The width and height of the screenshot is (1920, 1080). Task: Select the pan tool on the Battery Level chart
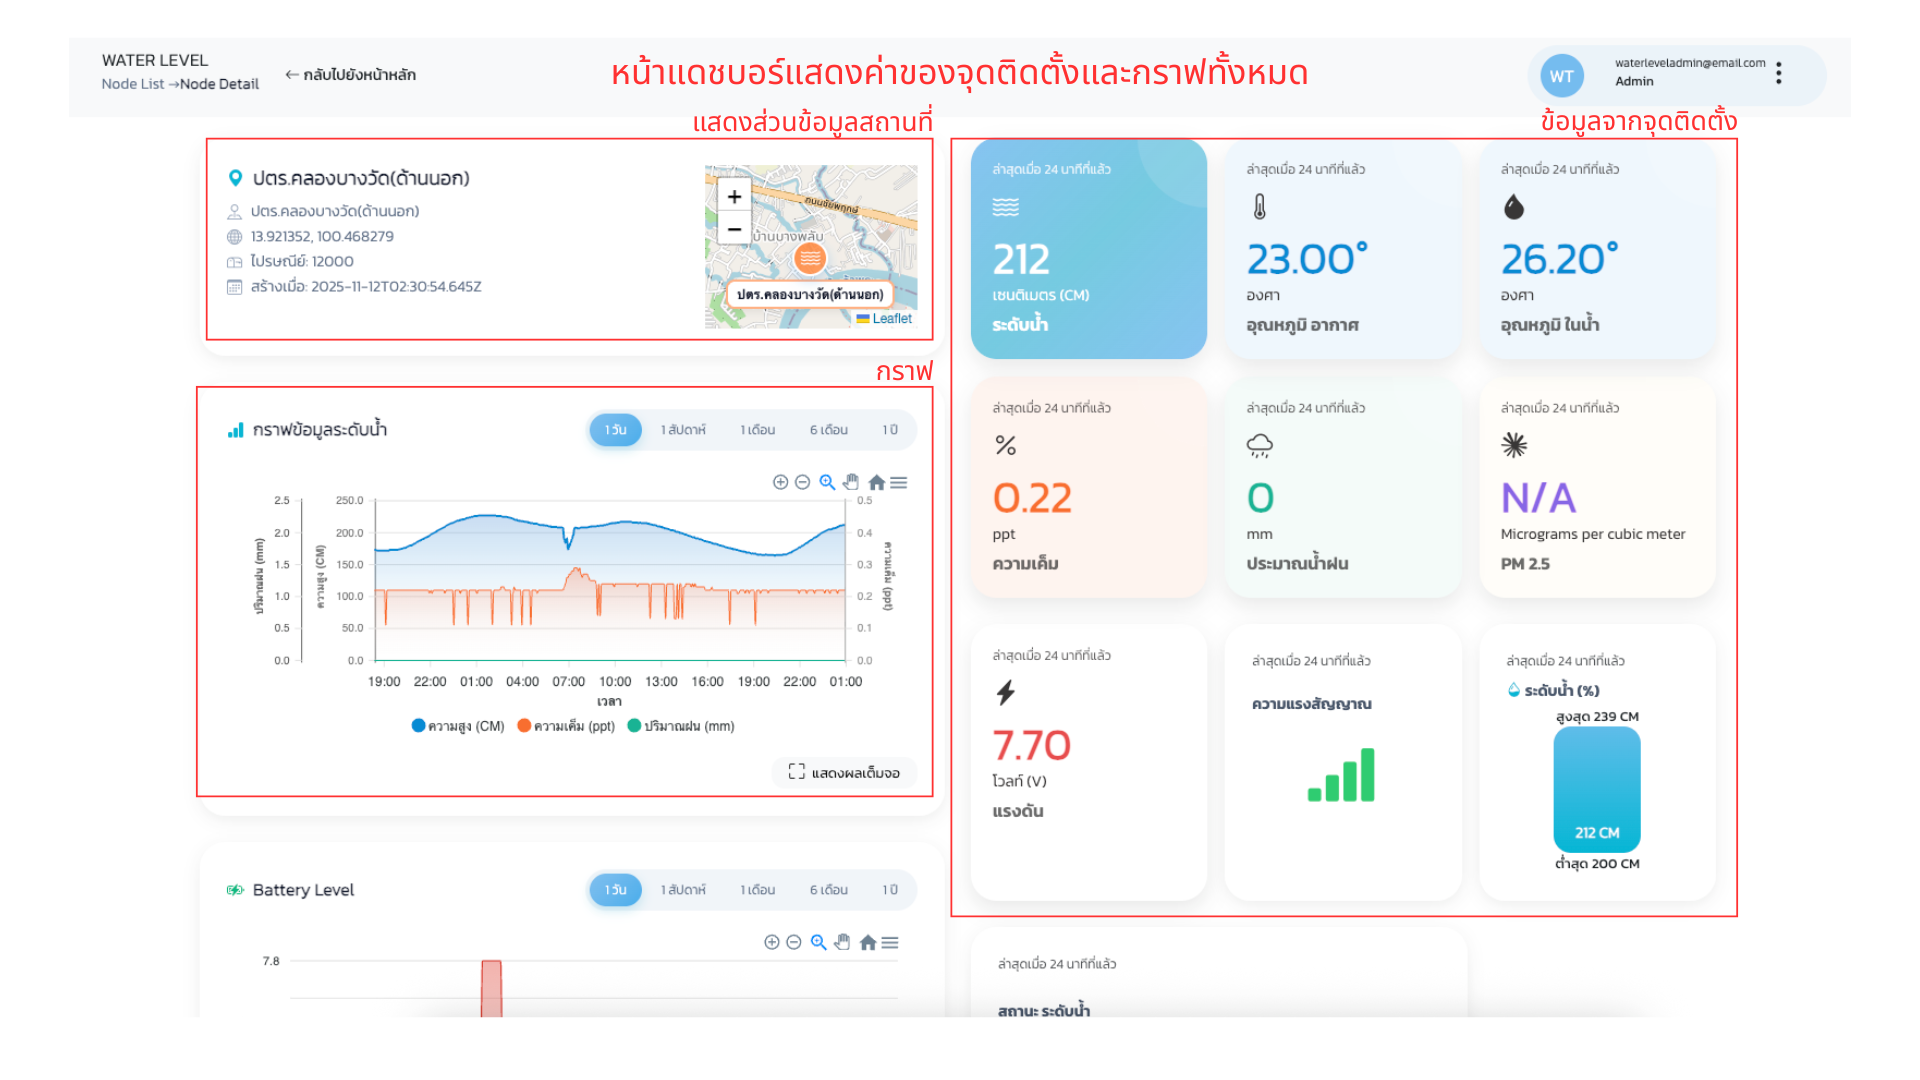point(841,942)
